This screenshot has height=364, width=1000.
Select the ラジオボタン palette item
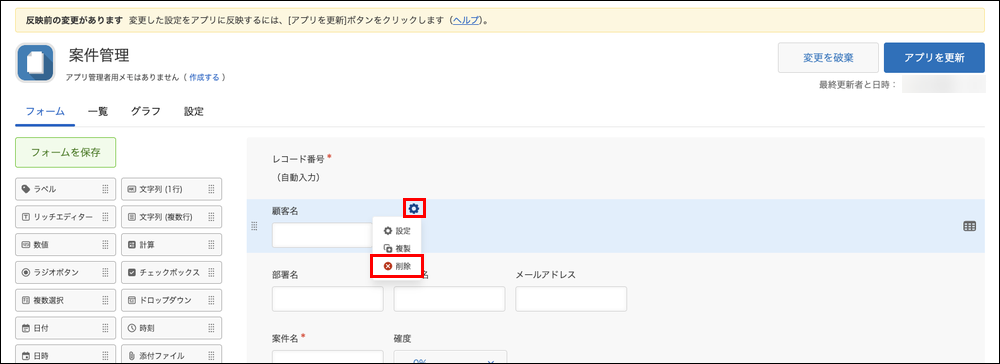(65, 272)
